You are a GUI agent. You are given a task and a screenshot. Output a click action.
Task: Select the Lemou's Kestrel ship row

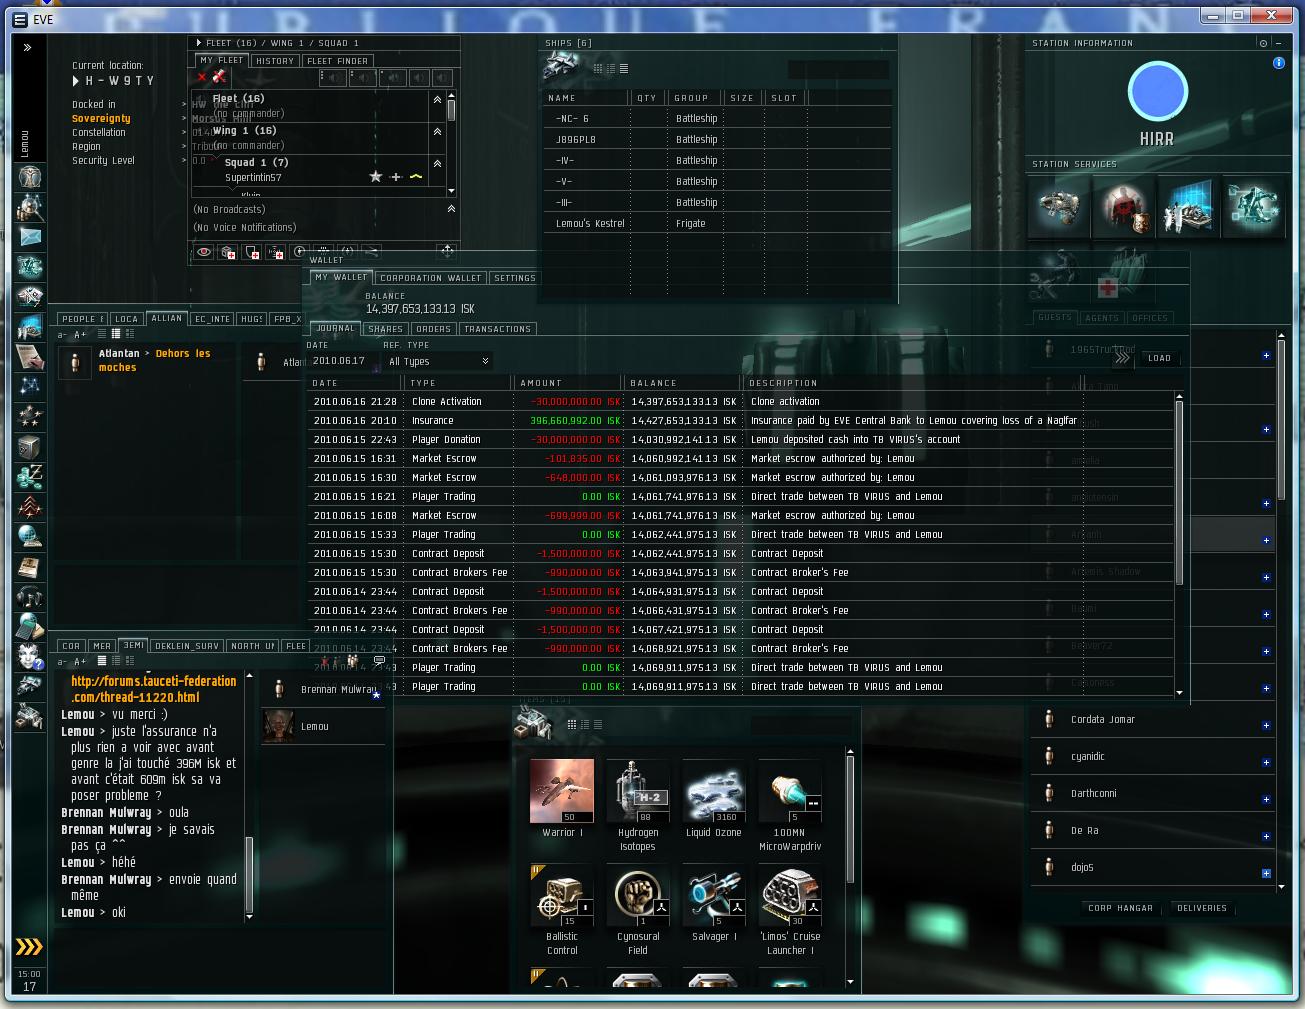[x=716, y=224]
